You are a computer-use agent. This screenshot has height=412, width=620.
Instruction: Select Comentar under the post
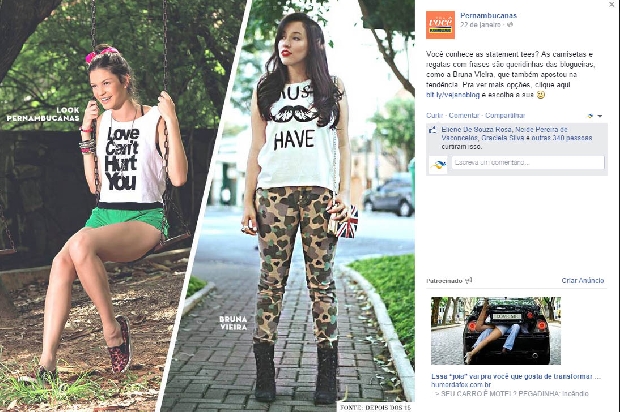(x=464, y=115)
